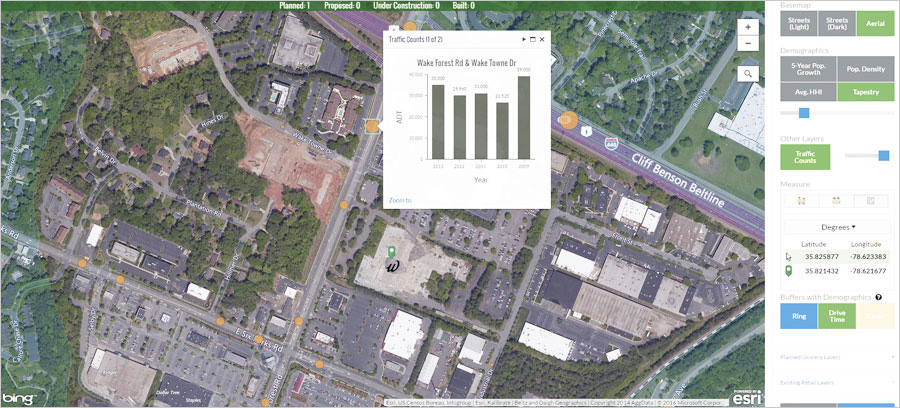Click the Ring buffer button

click(x=798, y=316)
